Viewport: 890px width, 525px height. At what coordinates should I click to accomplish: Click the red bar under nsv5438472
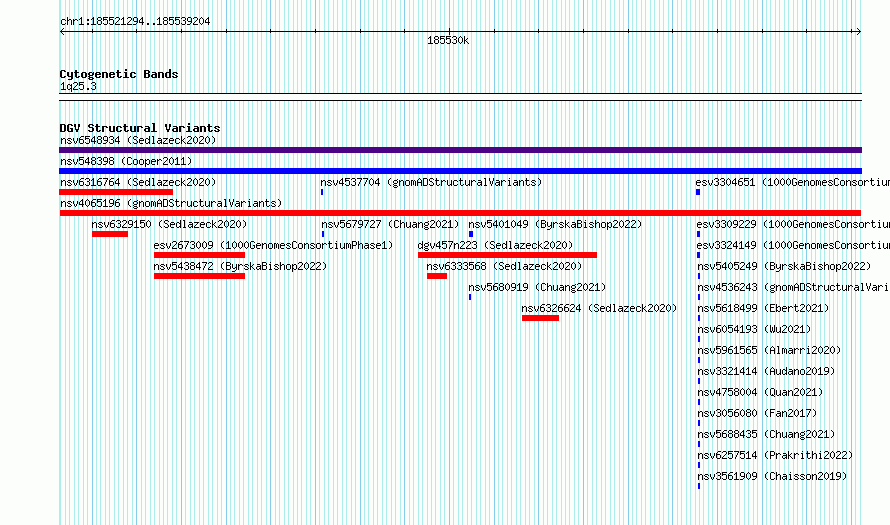199,276
